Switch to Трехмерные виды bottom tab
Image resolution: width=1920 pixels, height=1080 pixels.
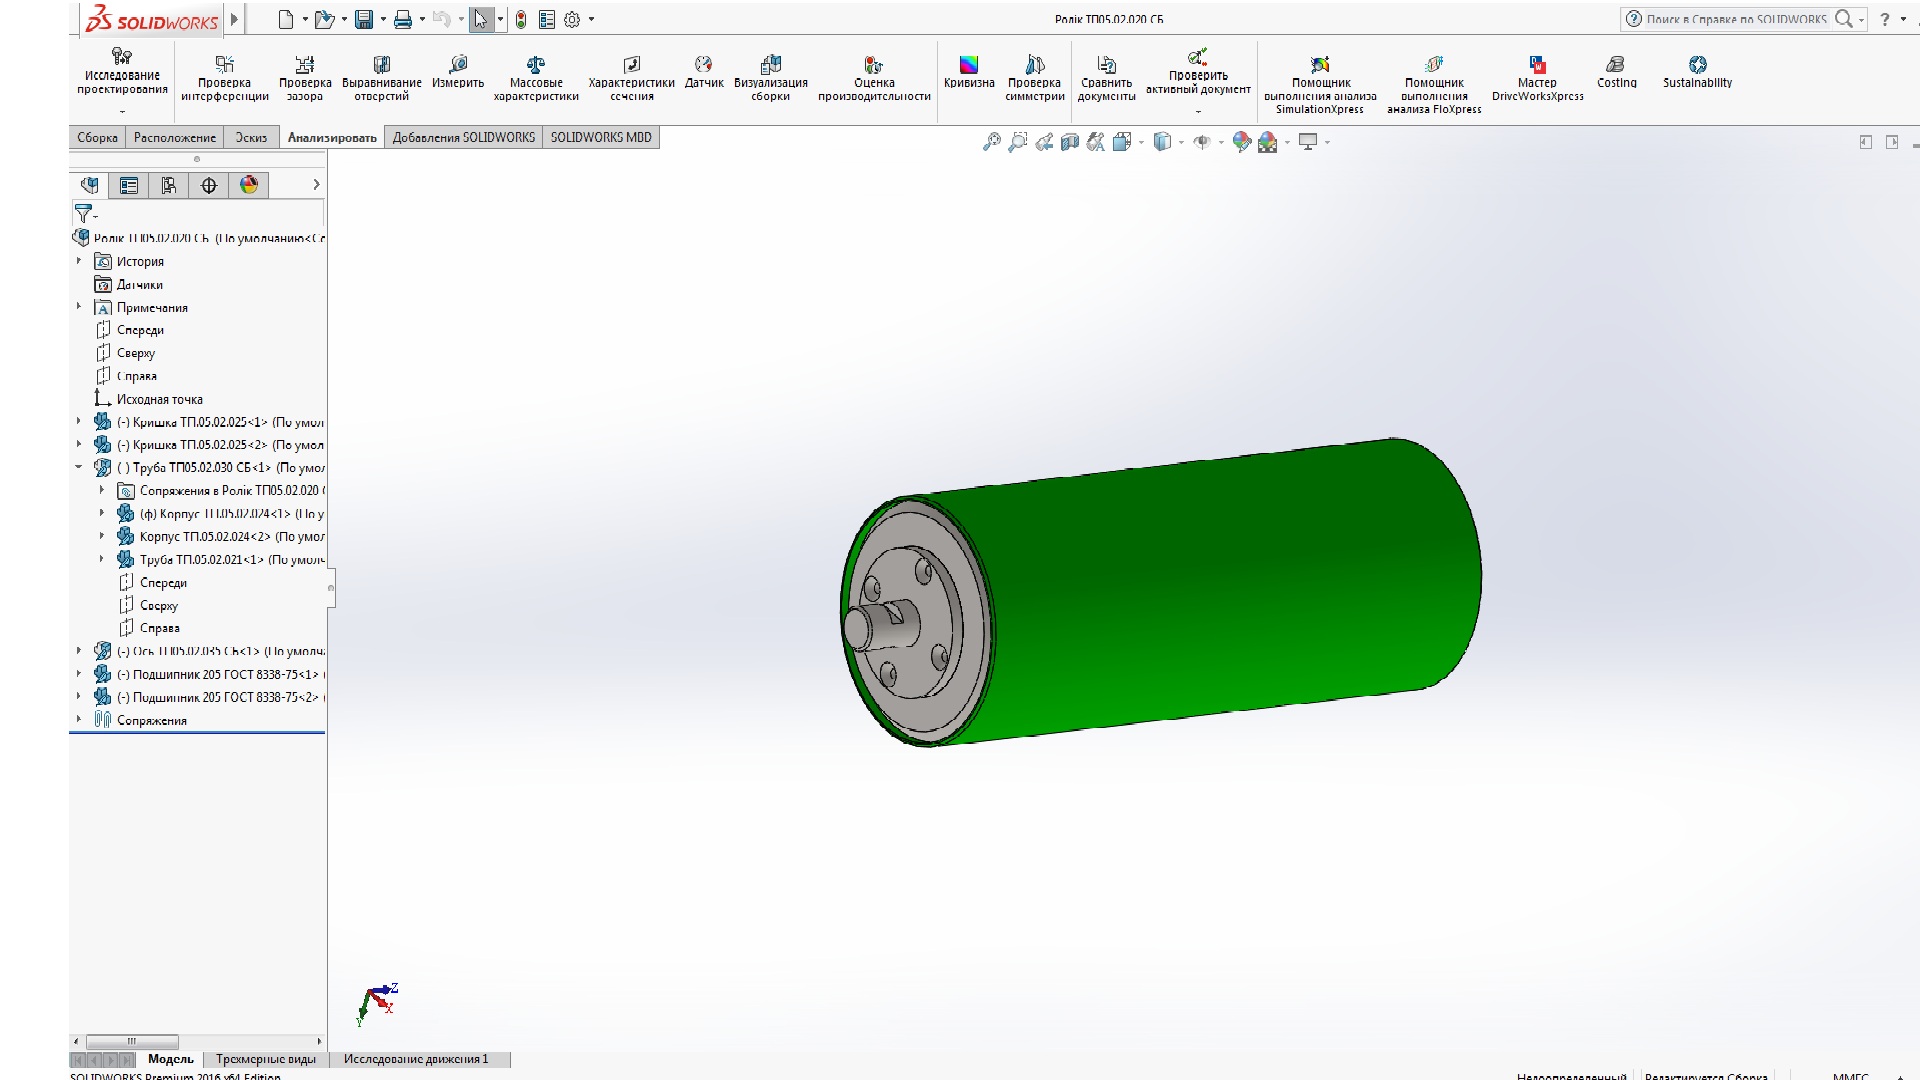[x=266, y=1059]
